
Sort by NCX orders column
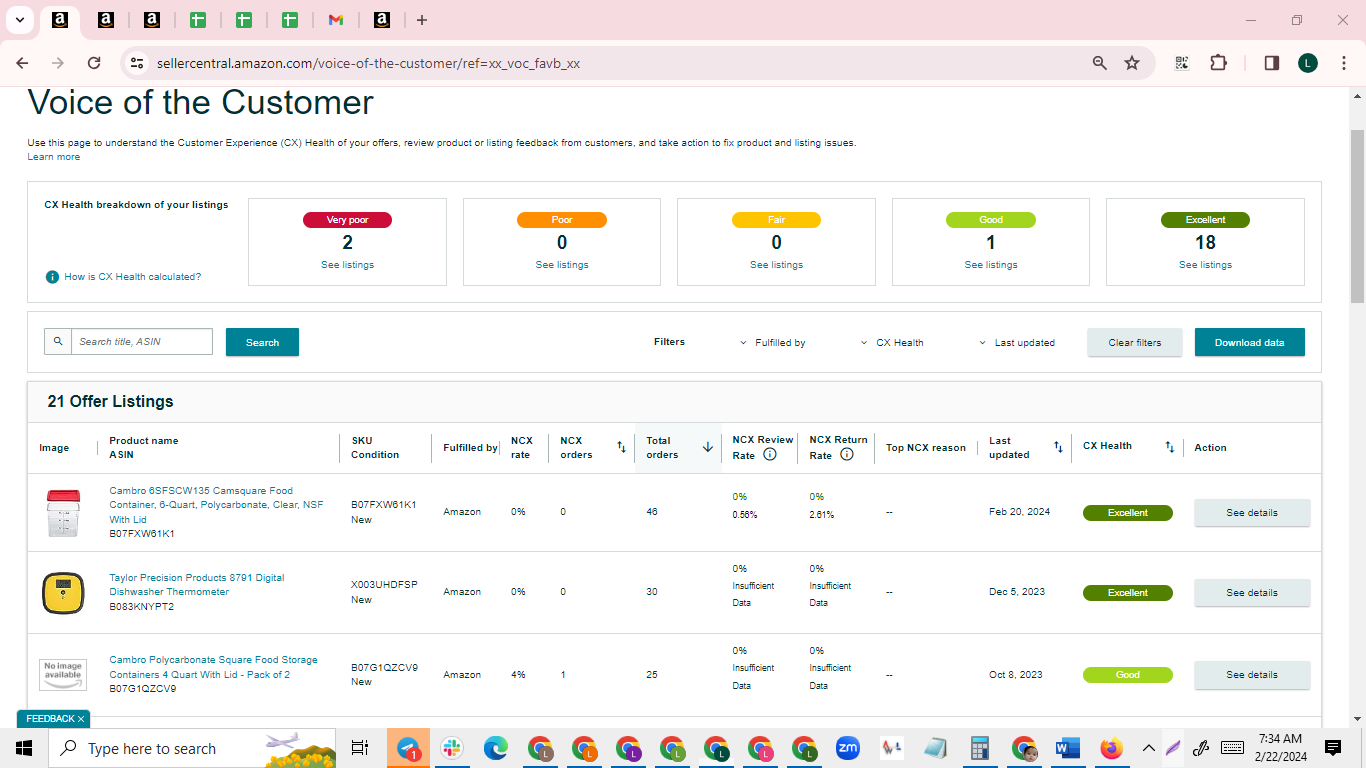pos(621,447)
